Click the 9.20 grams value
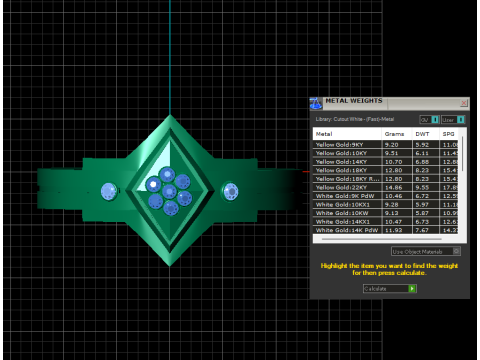 [392, 145]
